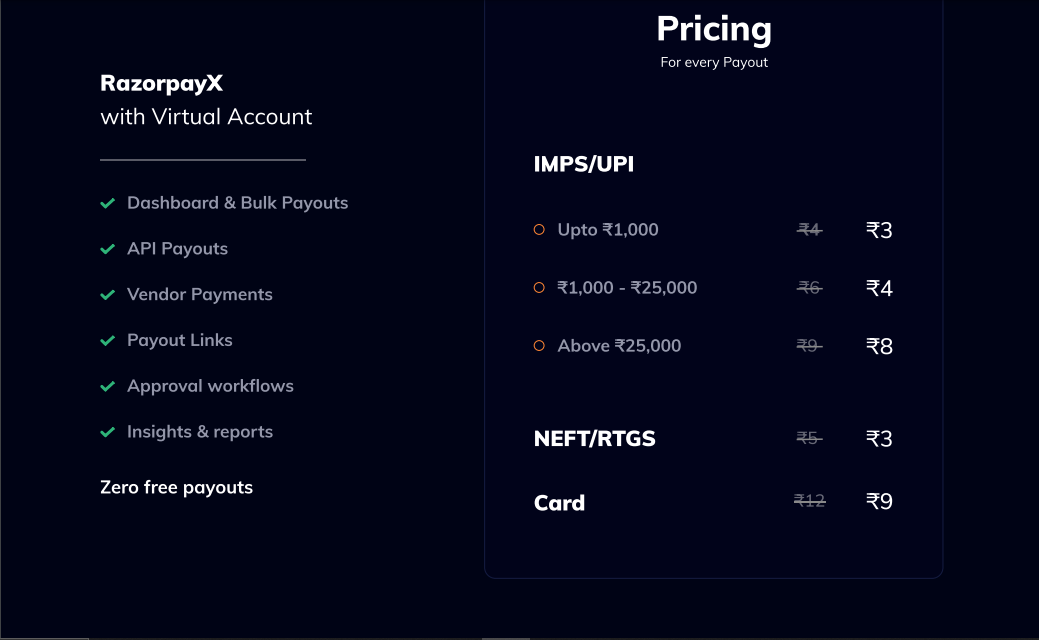Click the checkmark next to Payout Links
This screenshot has width=1039, height=640.
(x=107, y=341)
